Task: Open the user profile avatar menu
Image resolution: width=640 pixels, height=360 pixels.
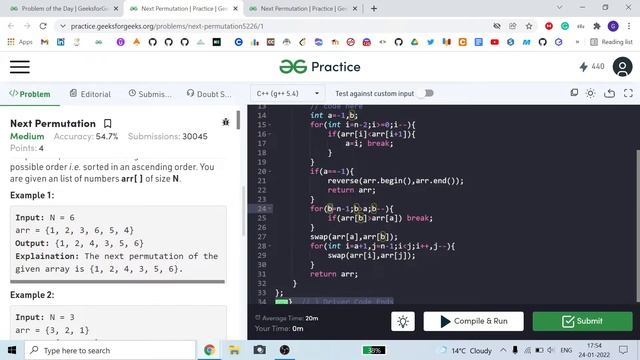Action: [622, 67]
